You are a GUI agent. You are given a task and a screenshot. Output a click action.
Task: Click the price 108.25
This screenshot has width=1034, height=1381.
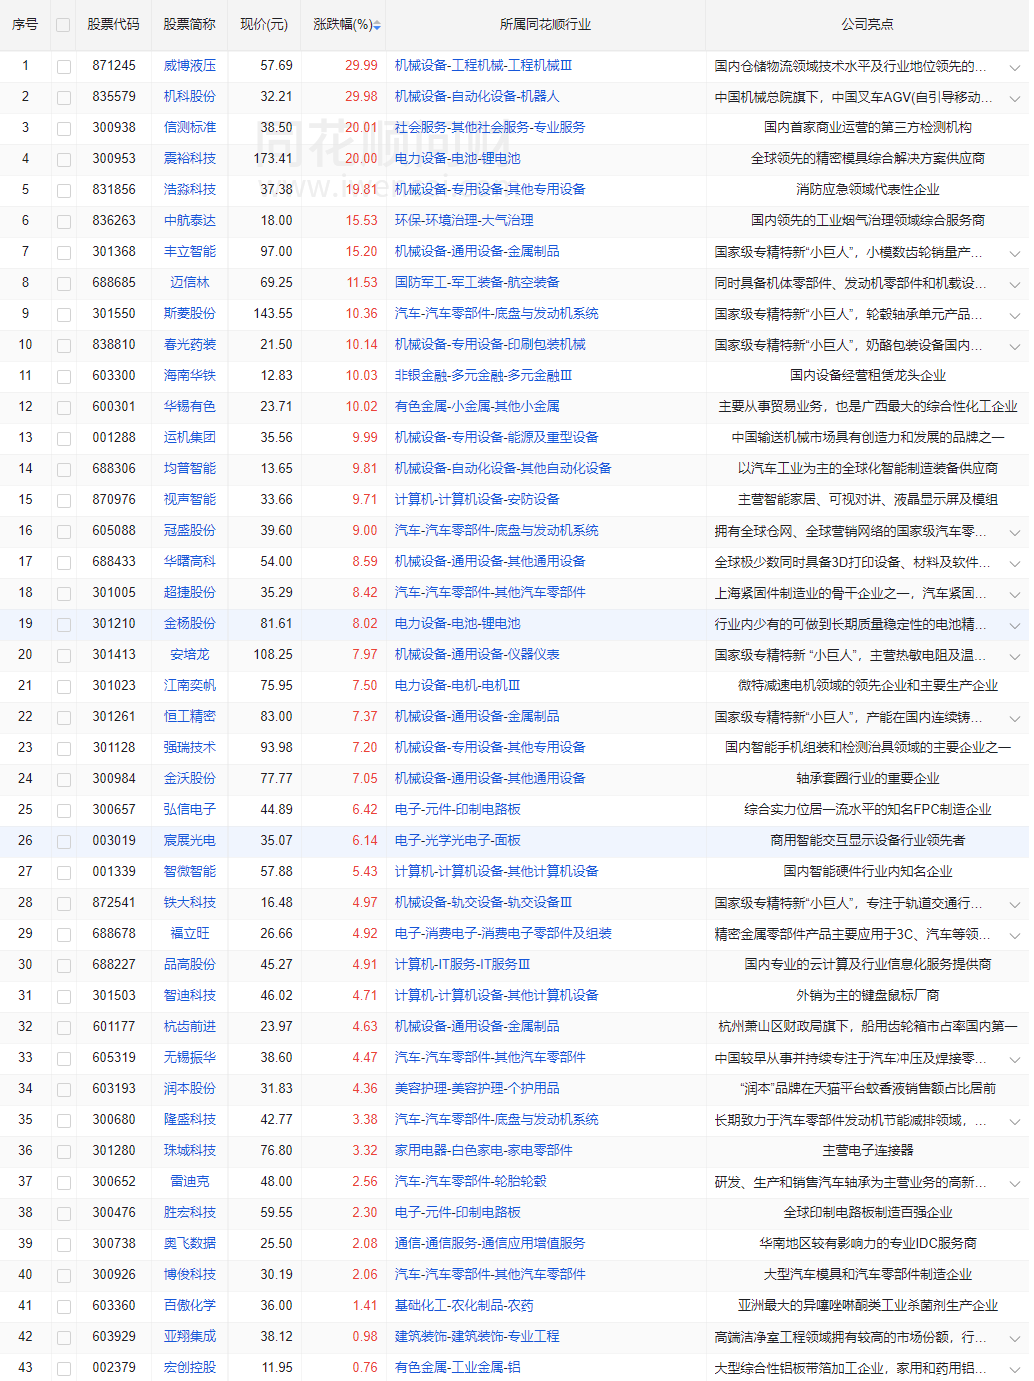click(273, 654)
